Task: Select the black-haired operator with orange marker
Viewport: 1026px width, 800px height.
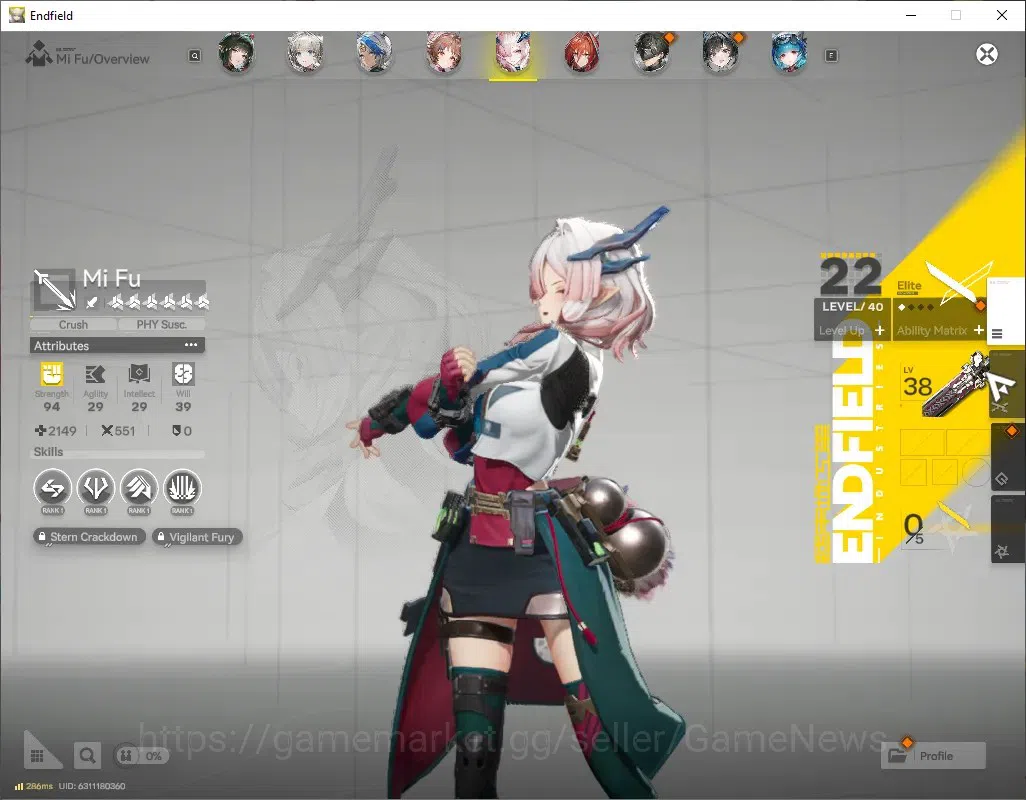Action: [720, 52]
